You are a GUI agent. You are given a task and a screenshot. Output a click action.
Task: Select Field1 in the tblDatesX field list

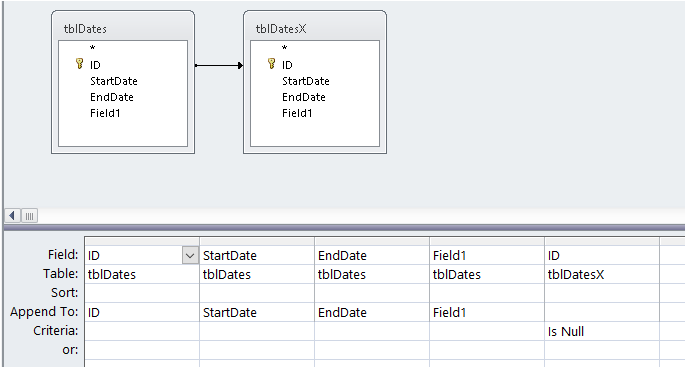click(x=297, y=113)
